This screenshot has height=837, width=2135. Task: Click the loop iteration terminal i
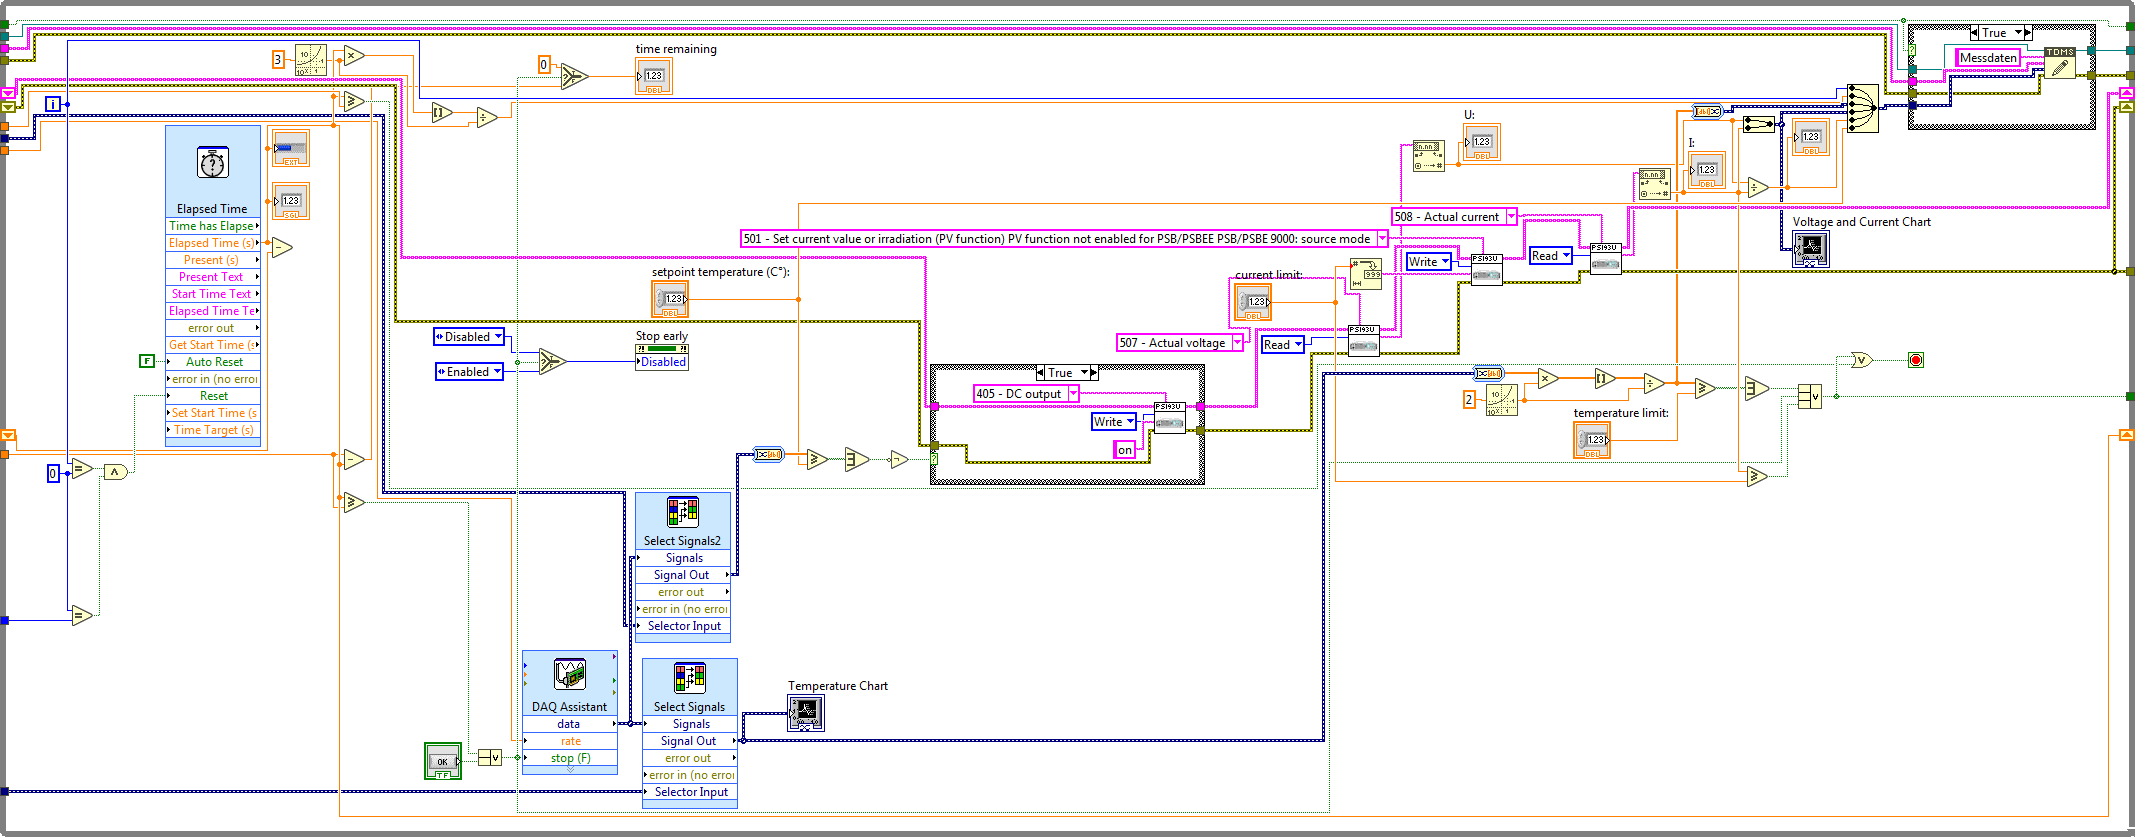(x=53, y=104)
